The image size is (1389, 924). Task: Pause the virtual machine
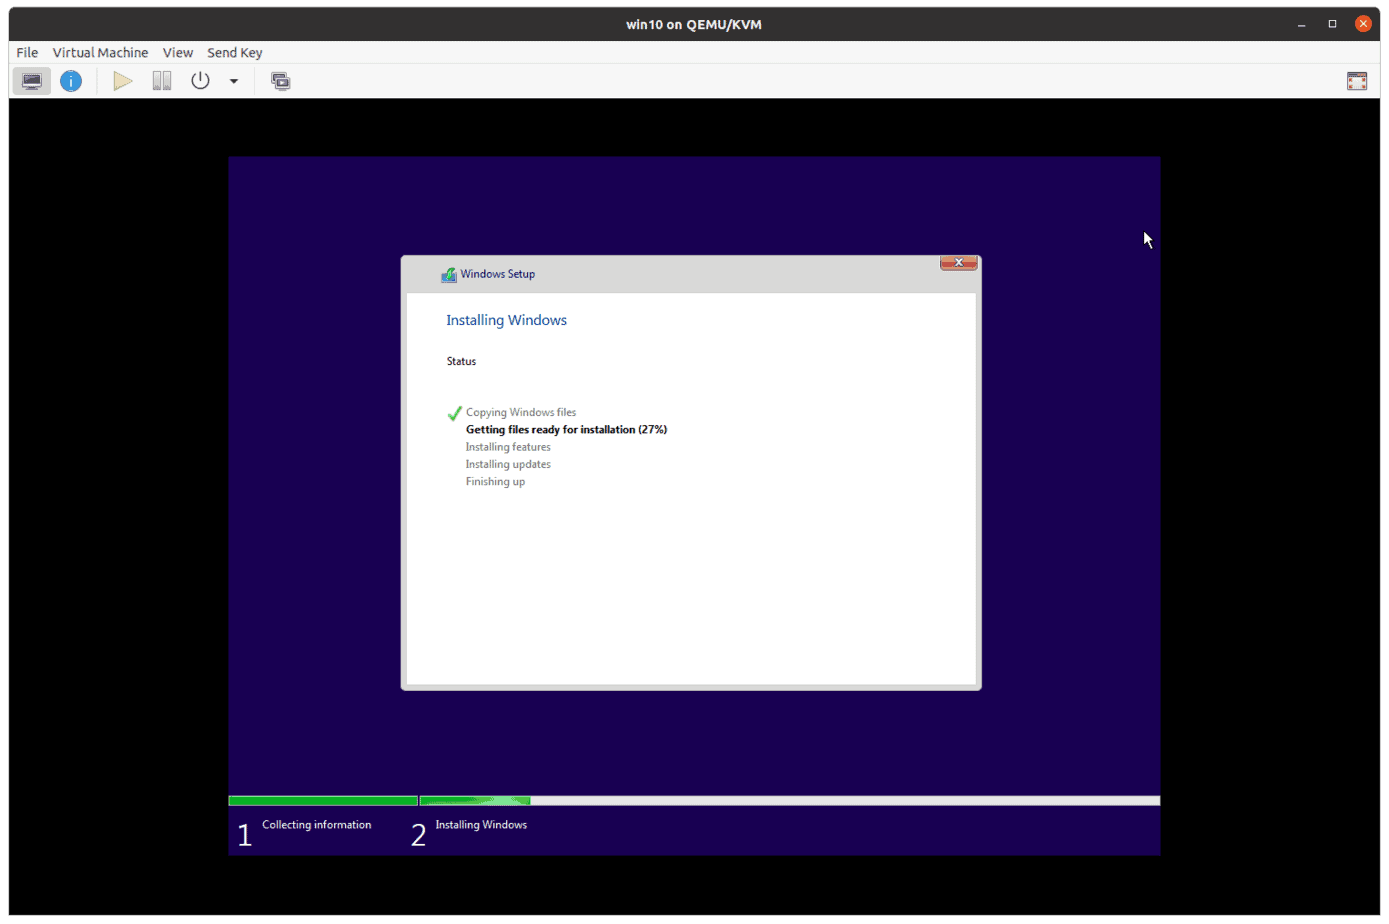click(162, 81)
